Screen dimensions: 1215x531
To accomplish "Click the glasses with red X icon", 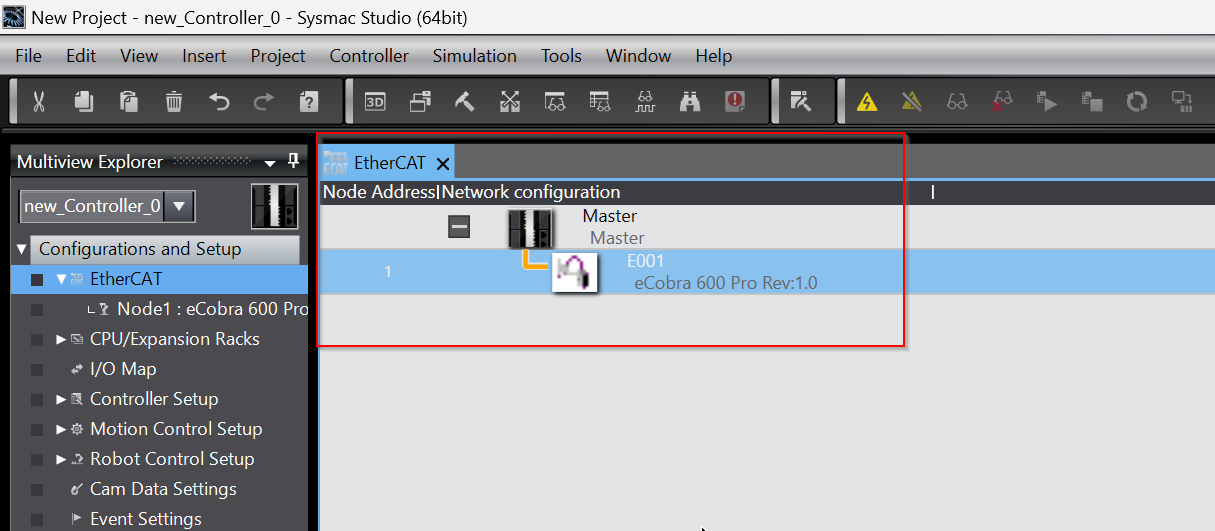I will (x=1002, y=101).
